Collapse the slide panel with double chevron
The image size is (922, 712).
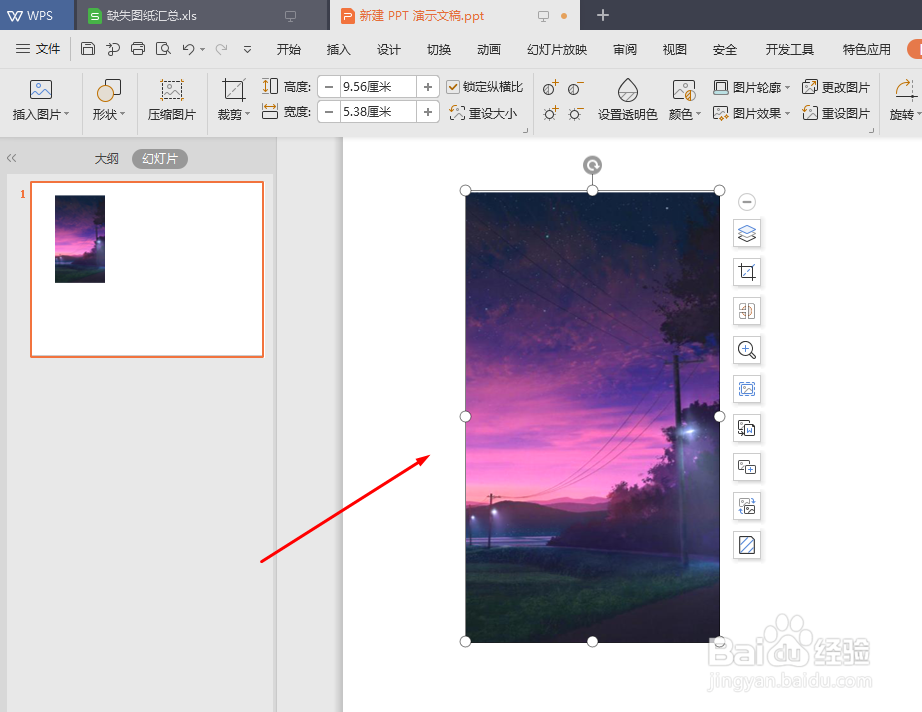tap(12, 158)
